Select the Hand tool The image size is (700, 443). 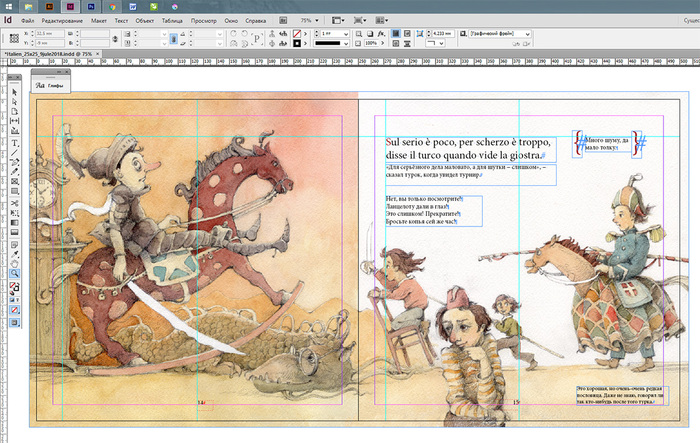click(x=15, y=263)
